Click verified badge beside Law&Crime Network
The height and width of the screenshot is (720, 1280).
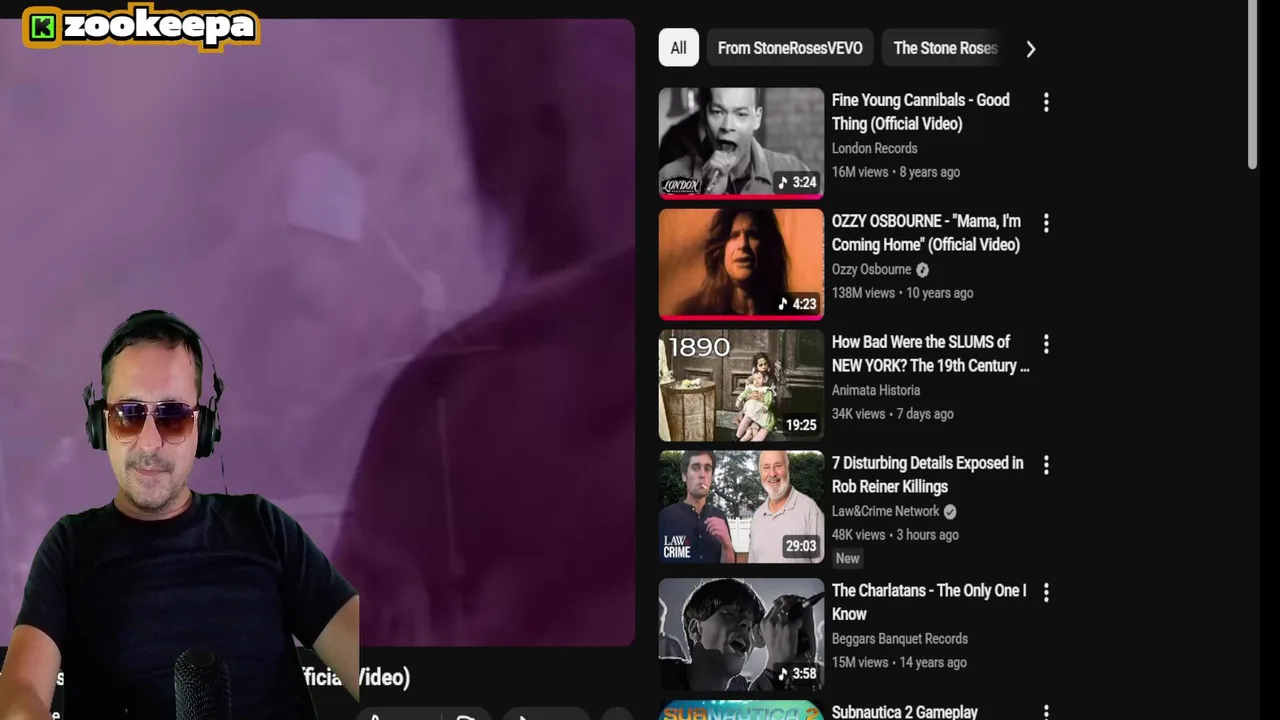(950, 511)
